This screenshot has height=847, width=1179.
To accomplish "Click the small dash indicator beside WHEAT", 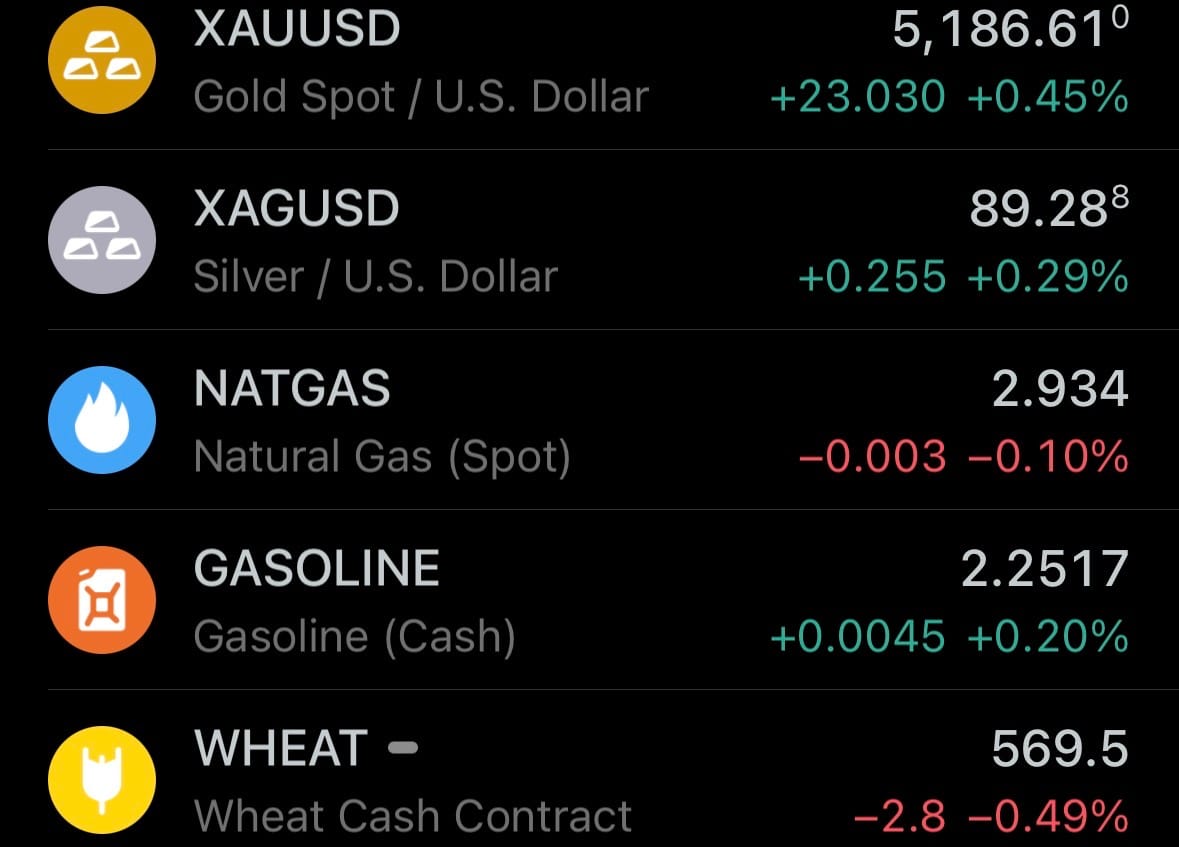I will pyautogui.click(x=402, y=747).
